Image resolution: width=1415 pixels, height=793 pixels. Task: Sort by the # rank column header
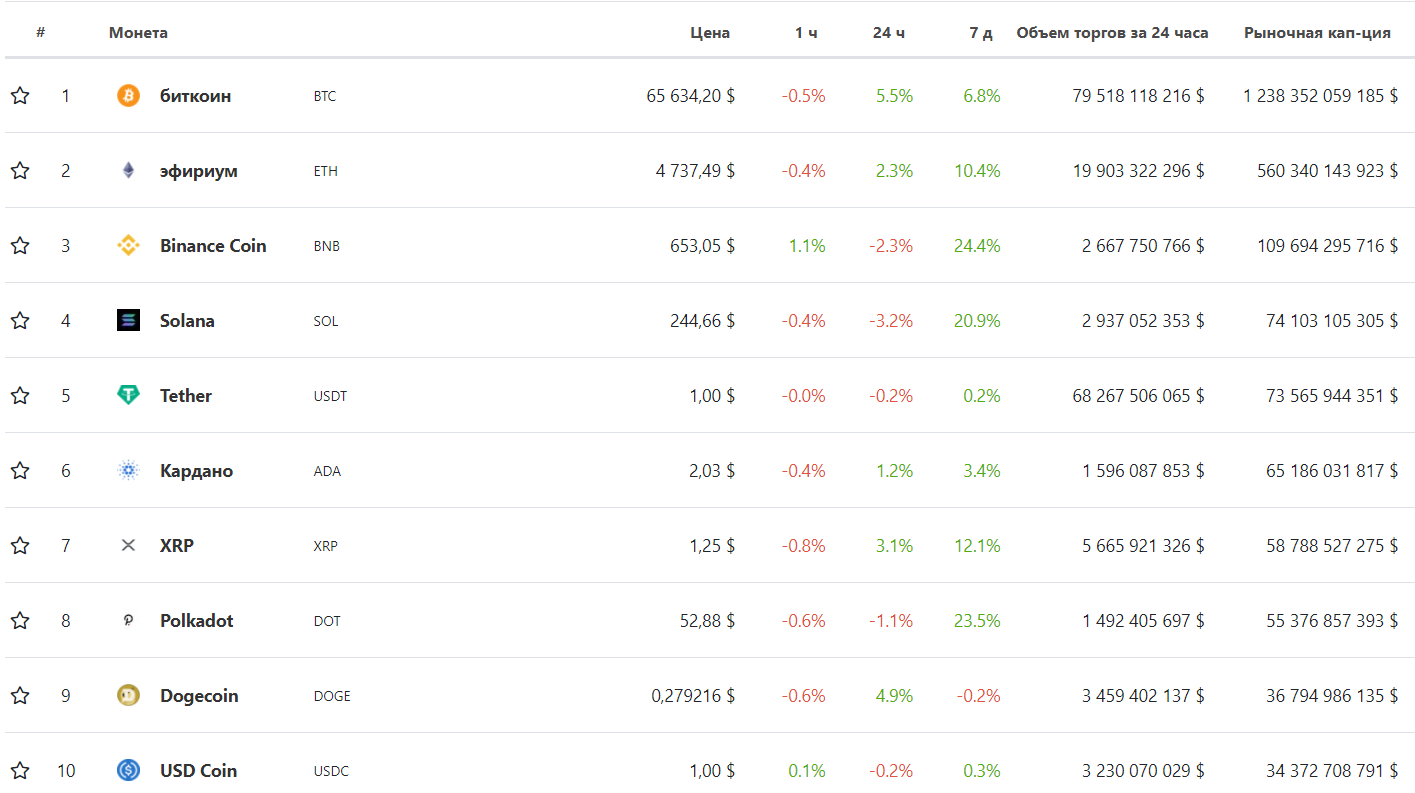(40, 33)
